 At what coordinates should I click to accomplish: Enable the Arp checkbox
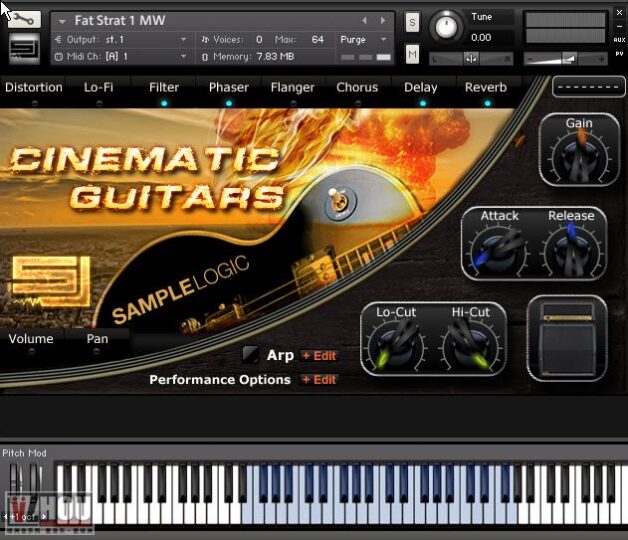tap(251, 354)
